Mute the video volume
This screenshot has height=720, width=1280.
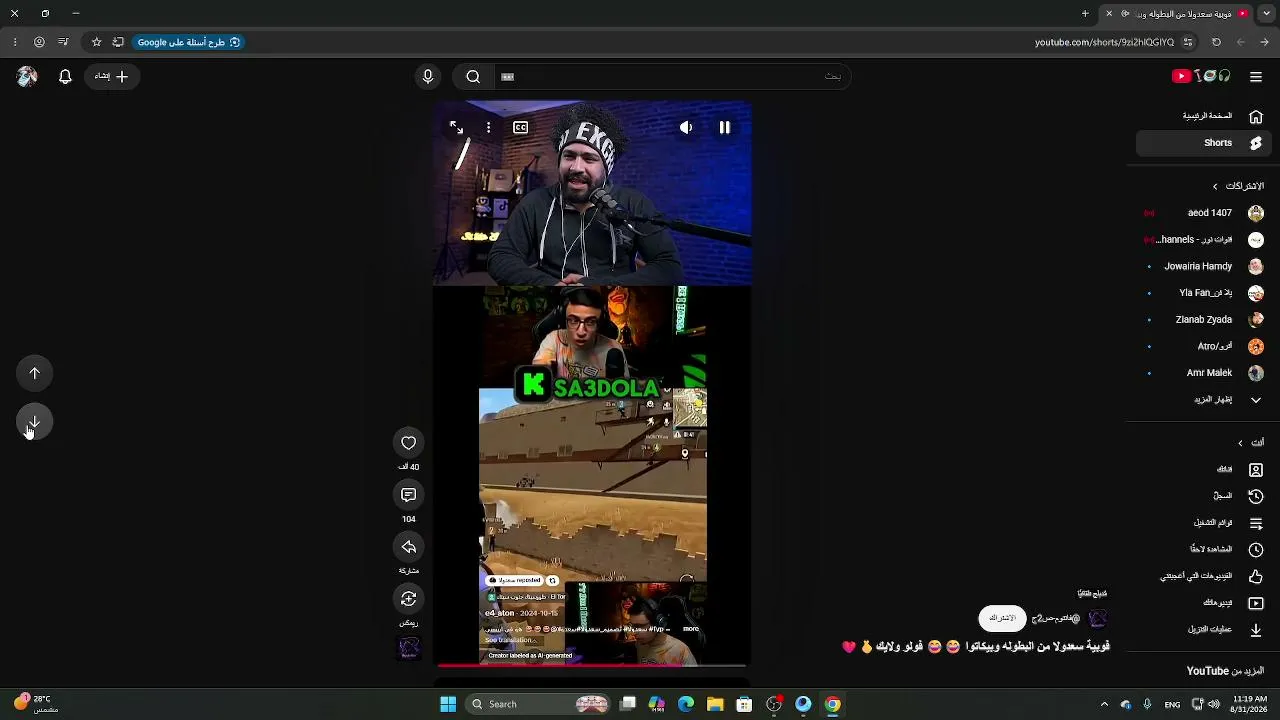686,128
